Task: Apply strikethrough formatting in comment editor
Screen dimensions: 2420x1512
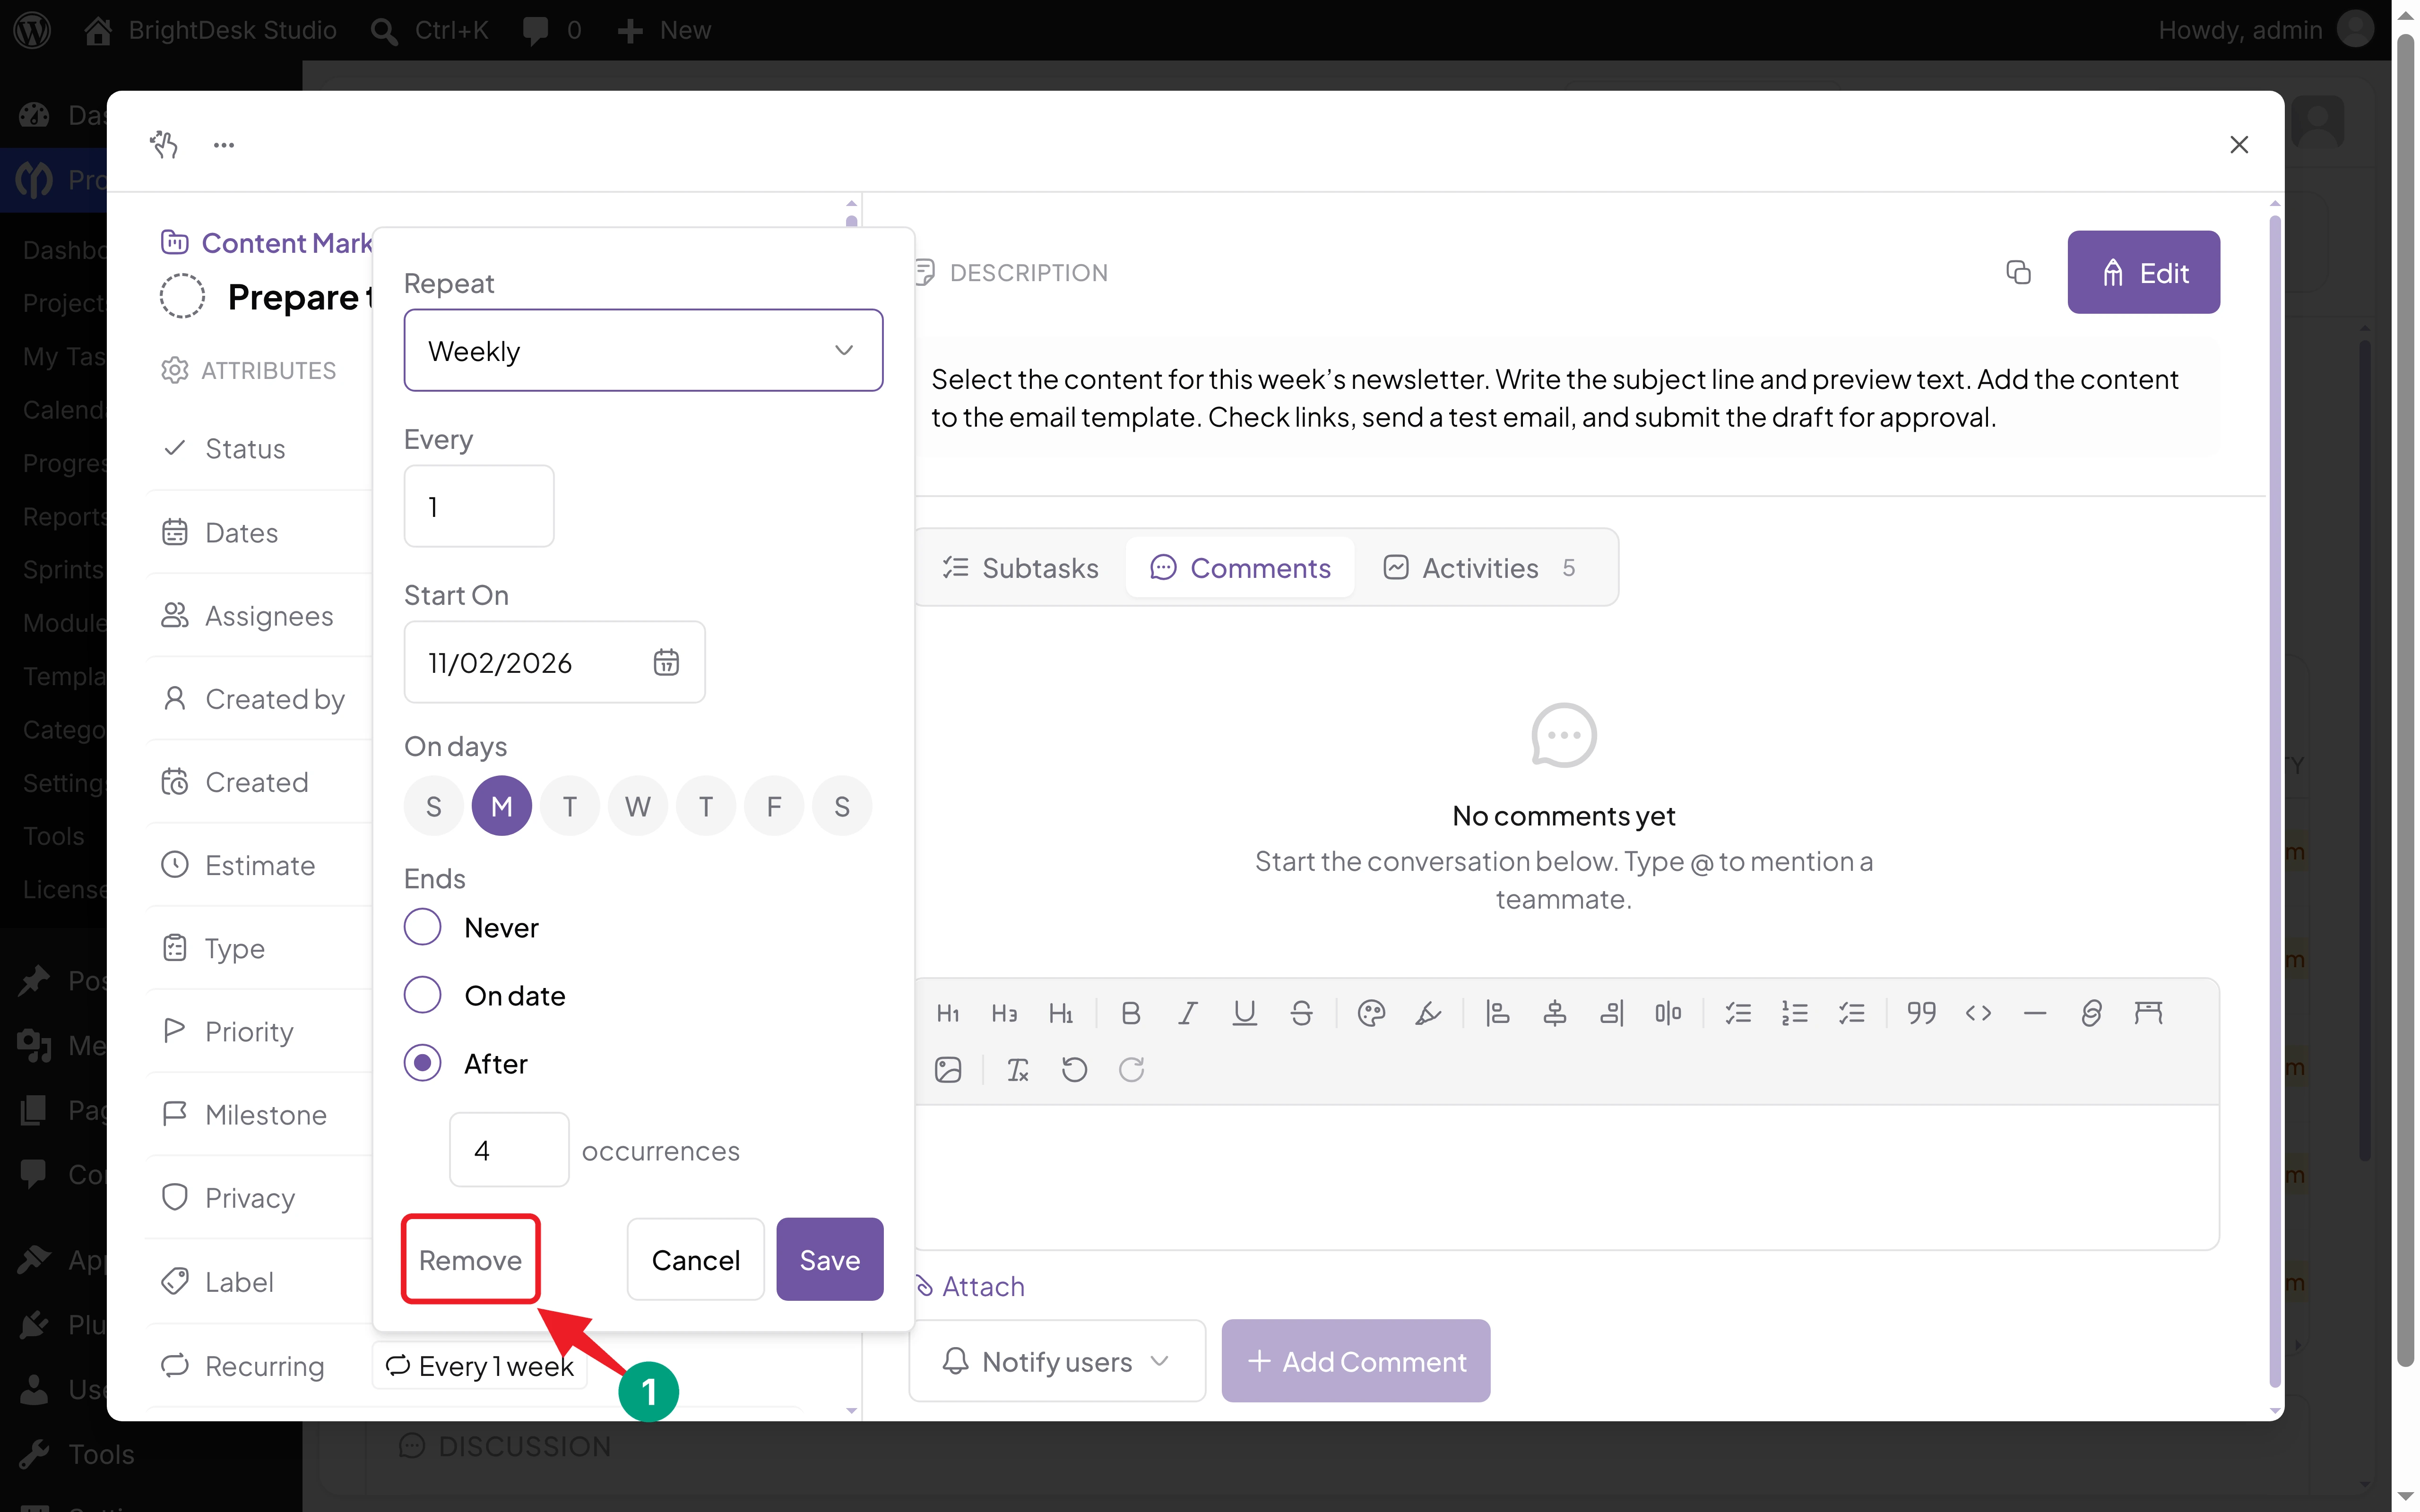Action: 1301,1013
